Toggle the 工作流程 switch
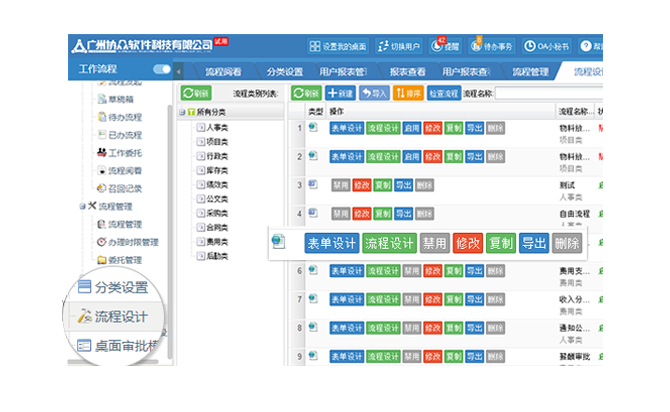The image size is (670, 412). tap(161, 70)
